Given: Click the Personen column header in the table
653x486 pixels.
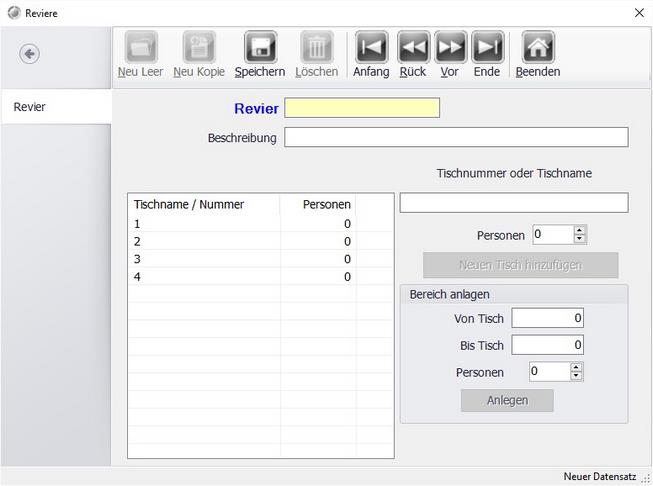Looking at the screenshot, I should coord(318,204).
